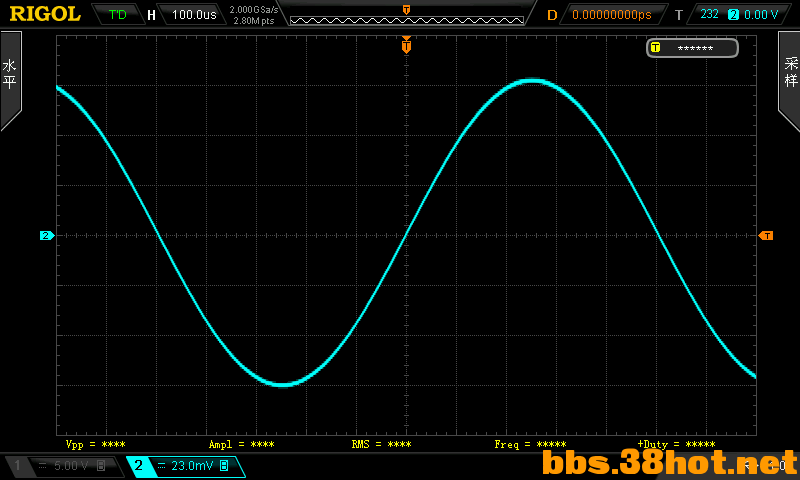Click the orange D delay icon
This screenshot has height=480, width=800.
(552, 15)
